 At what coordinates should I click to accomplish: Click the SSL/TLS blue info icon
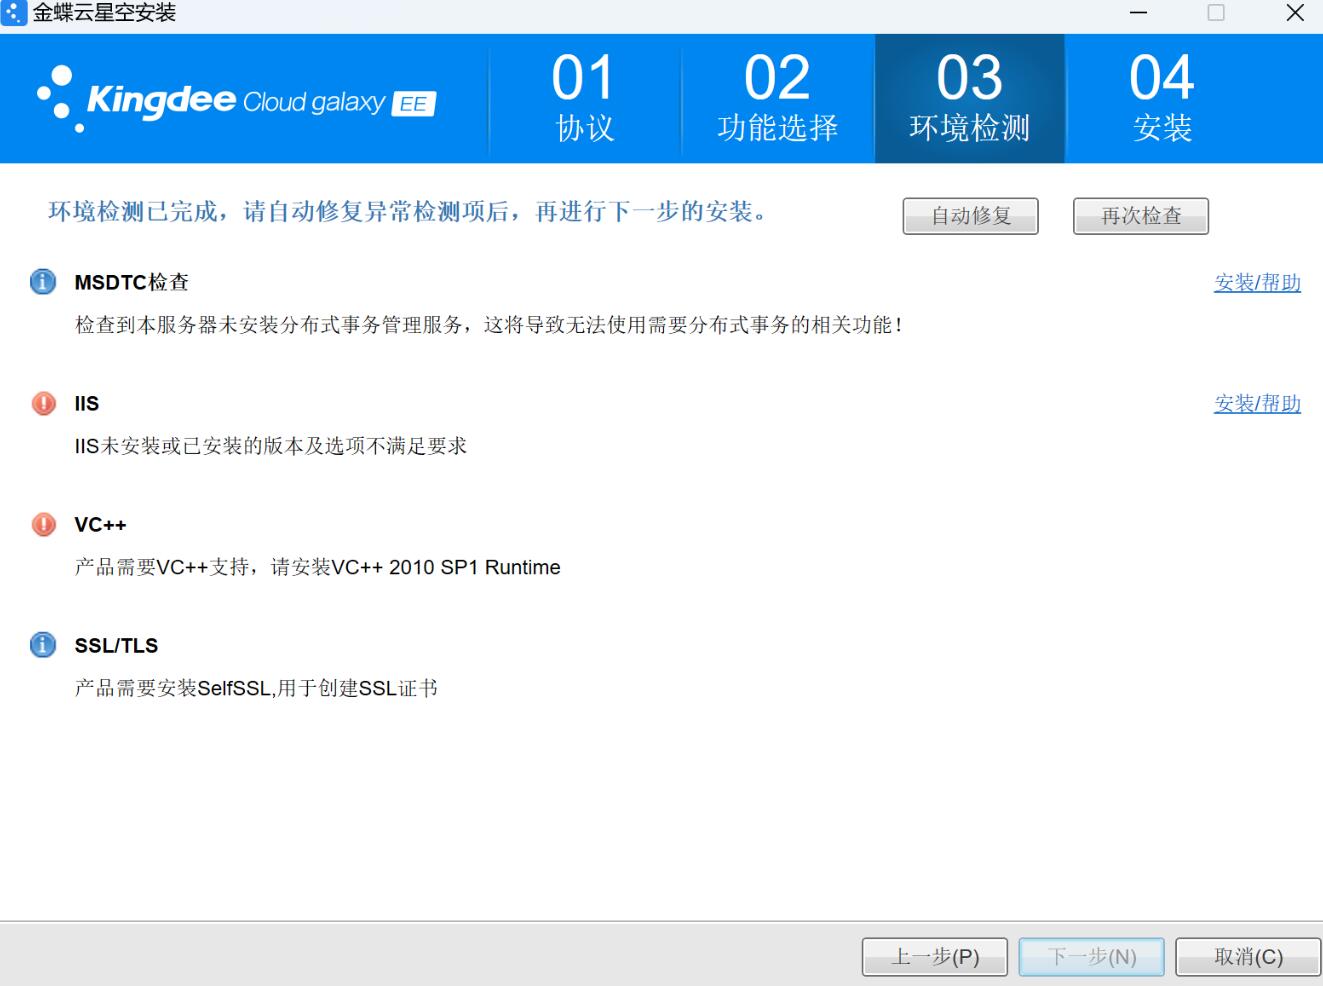click(x=43, y=645)
